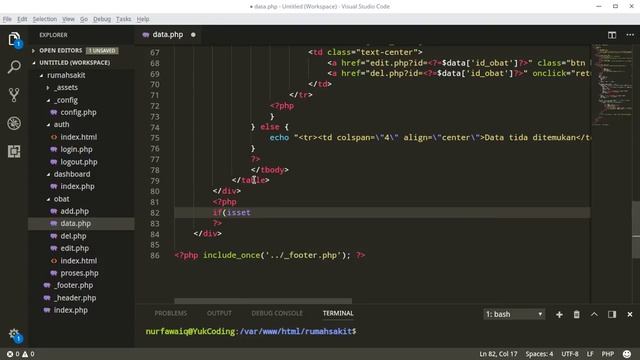
Task: Open the Edit menu
Action: [22, 19]
